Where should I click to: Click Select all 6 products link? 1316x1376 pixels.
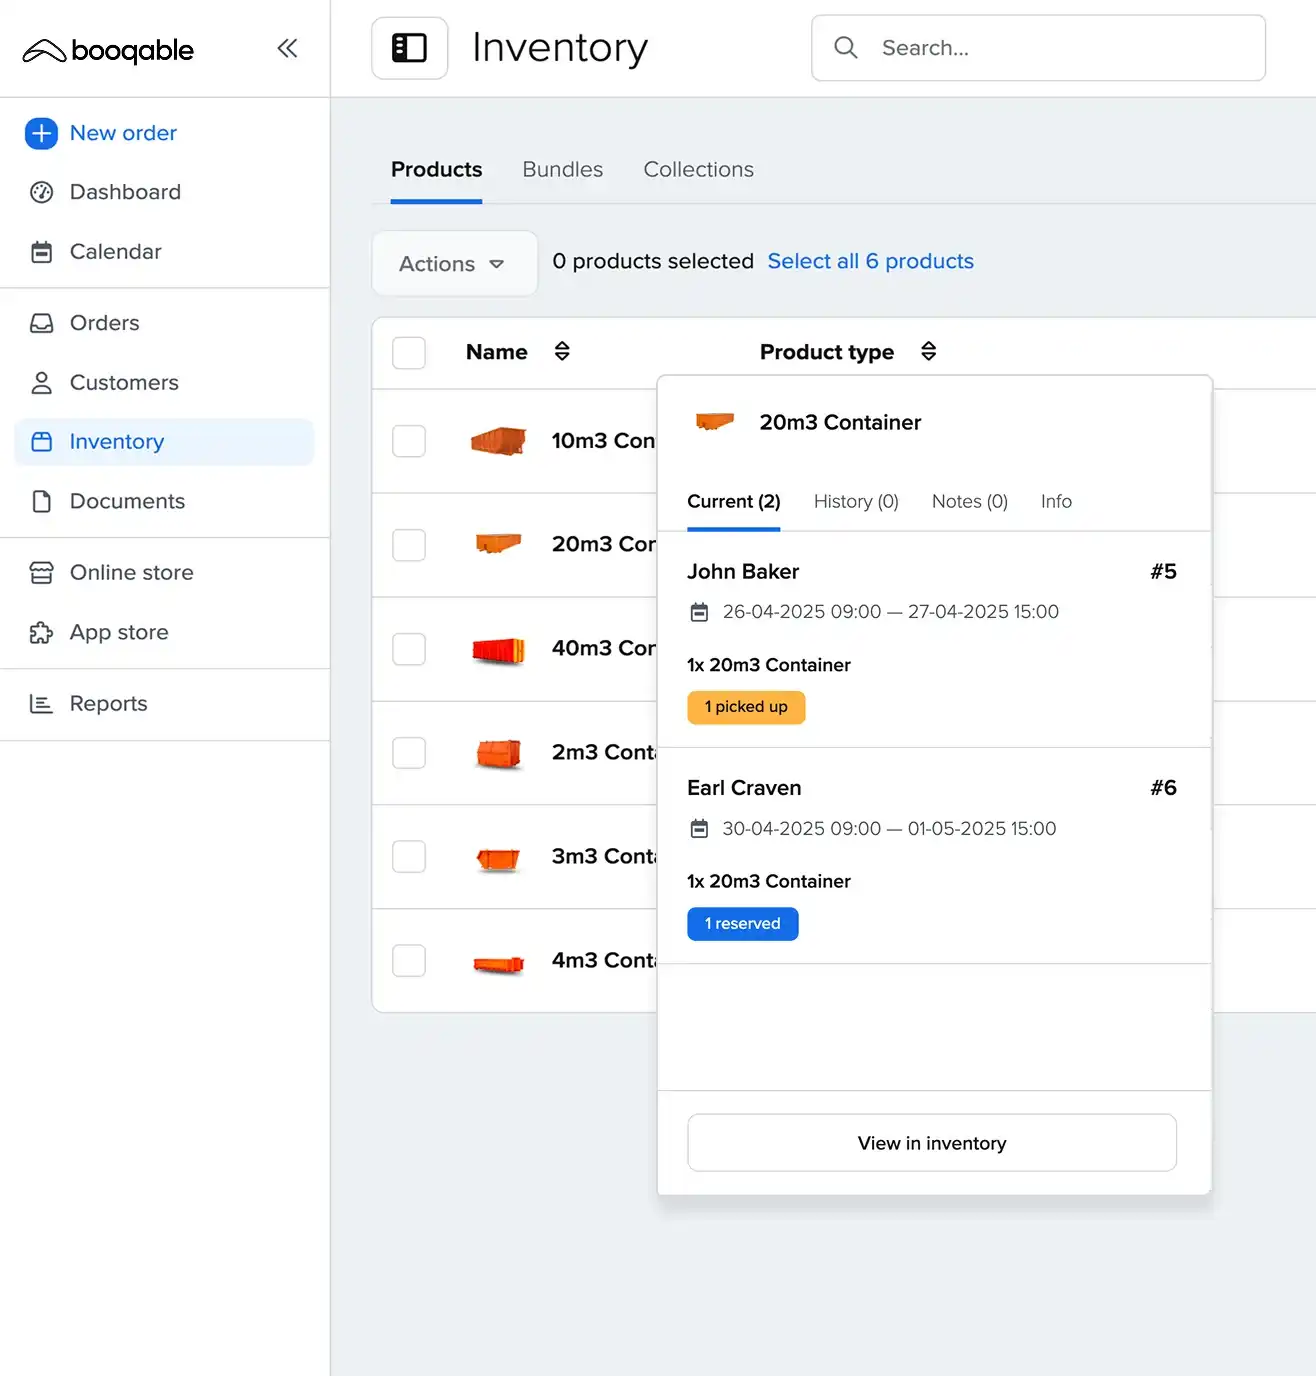870,261
